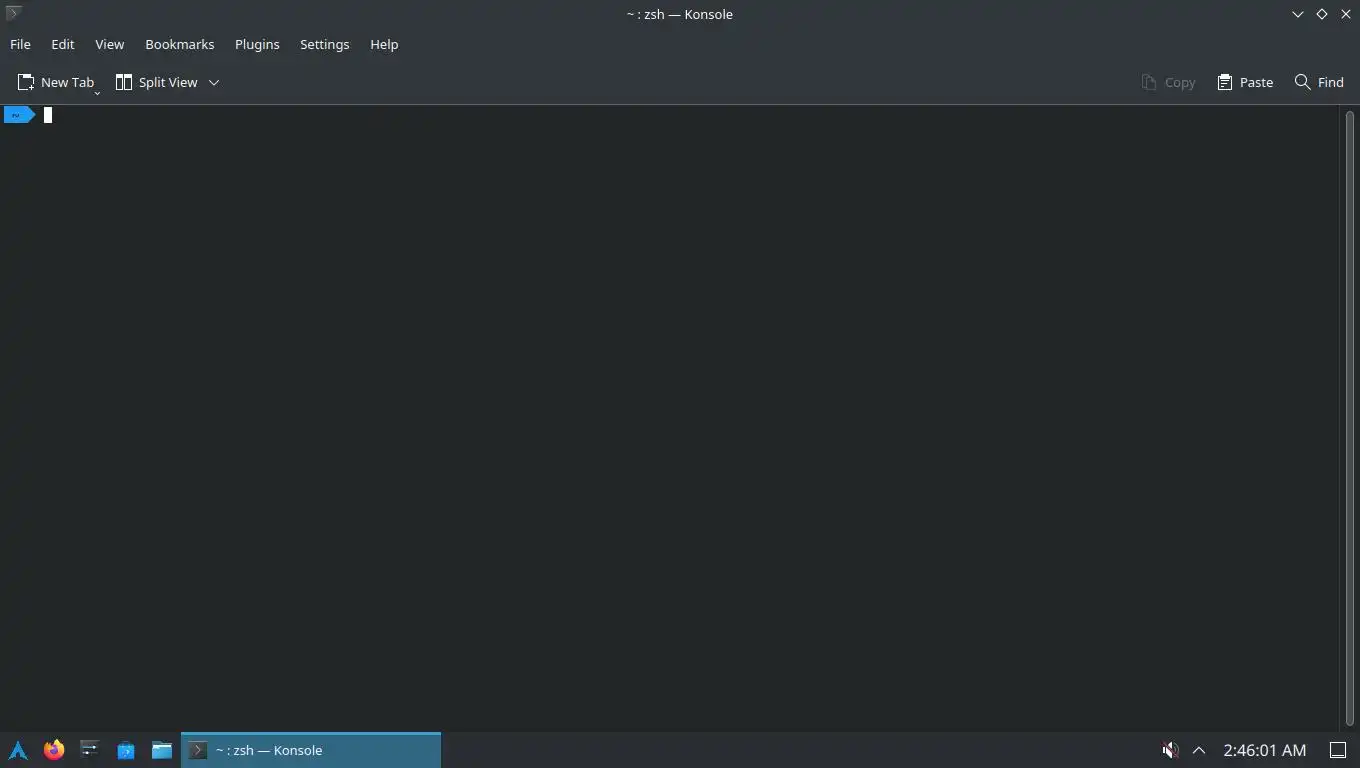Viewport: 1360px width, 768px height.
Task: Open the File menu
Action: 20,44
